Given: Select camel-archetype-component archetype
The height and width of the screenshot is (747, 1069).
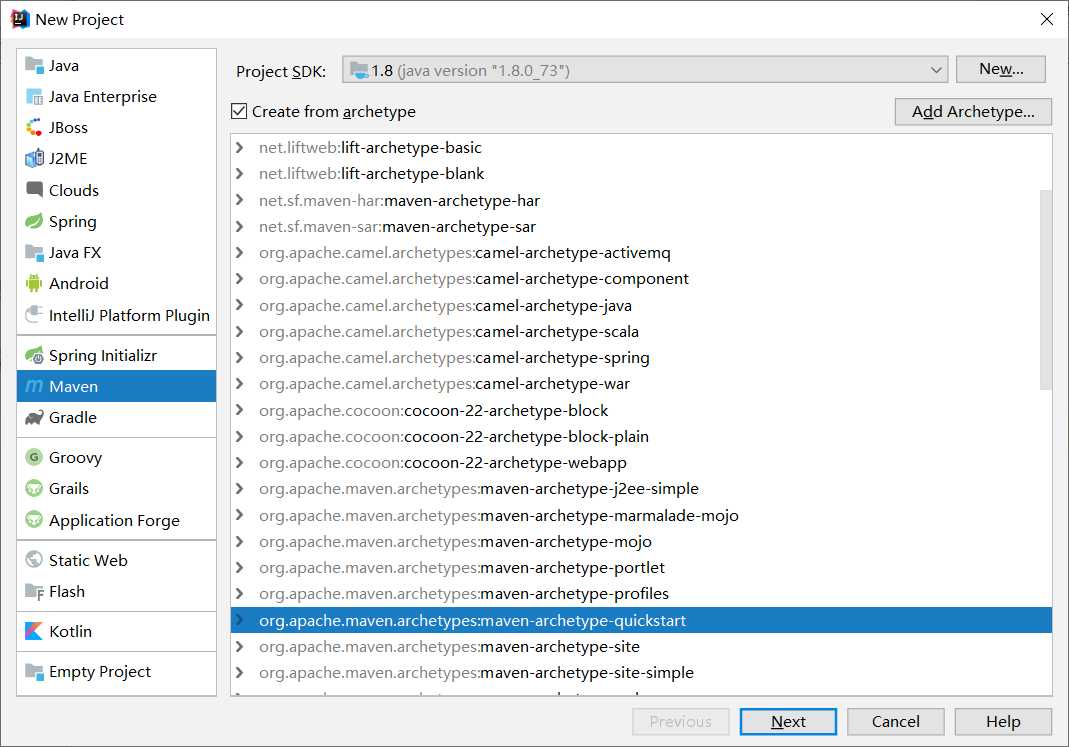Looking at the screenshot, I should pos(641,279).
